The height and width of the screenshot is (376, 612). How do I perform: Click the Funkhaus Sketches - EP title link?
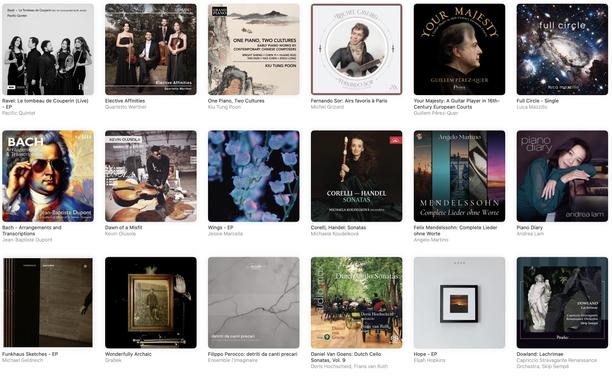pos(30,354)
